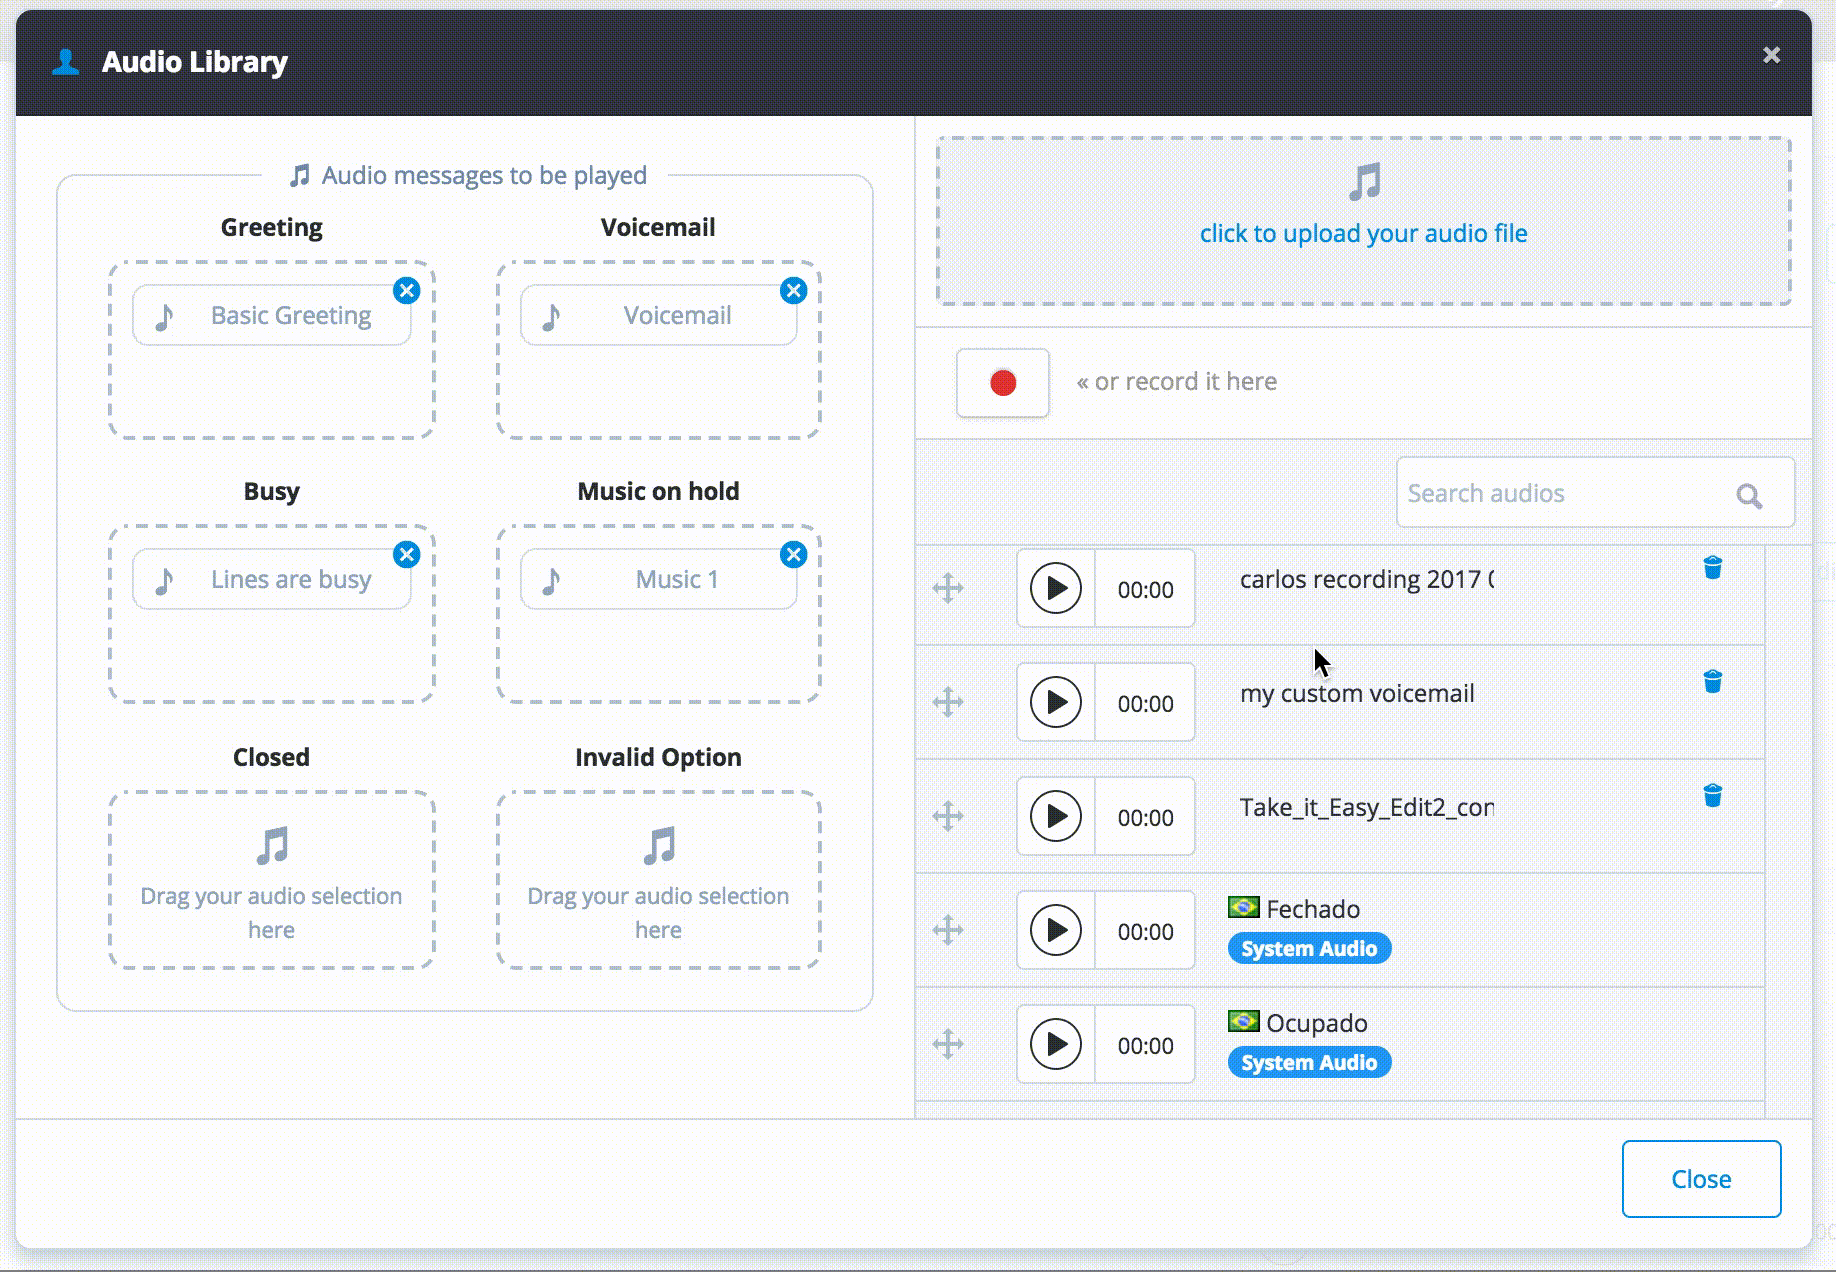The height and width of the screenshot is (1272, 1836).
Task: Grab the move handle for Fechado
Action: [948, 931]
